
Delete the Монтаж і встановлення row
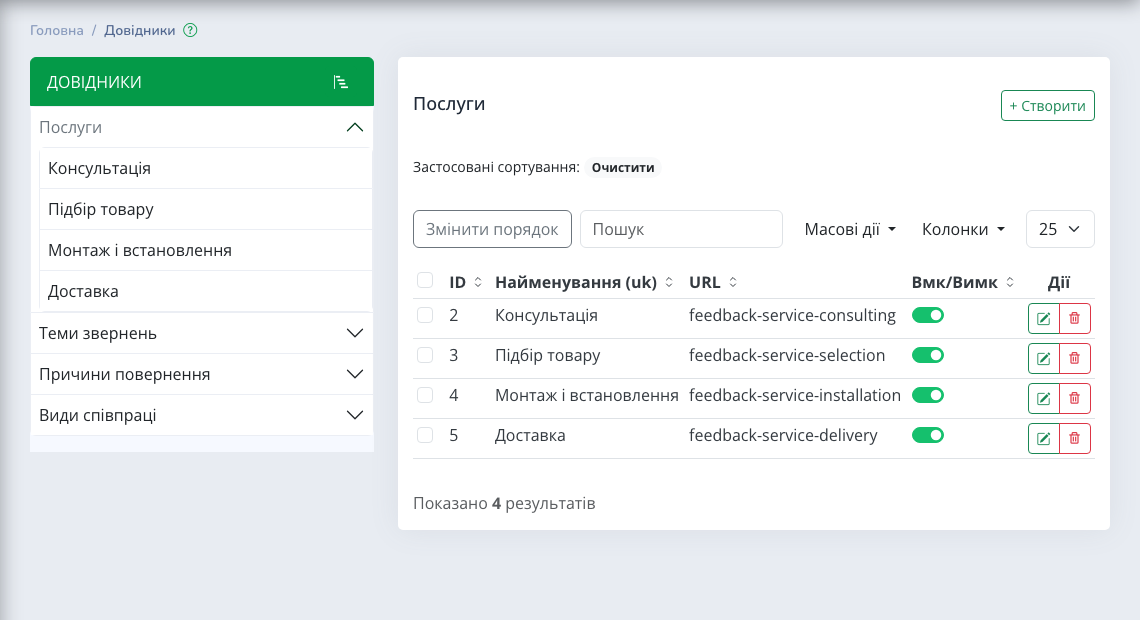click(x=1075, y=398)
